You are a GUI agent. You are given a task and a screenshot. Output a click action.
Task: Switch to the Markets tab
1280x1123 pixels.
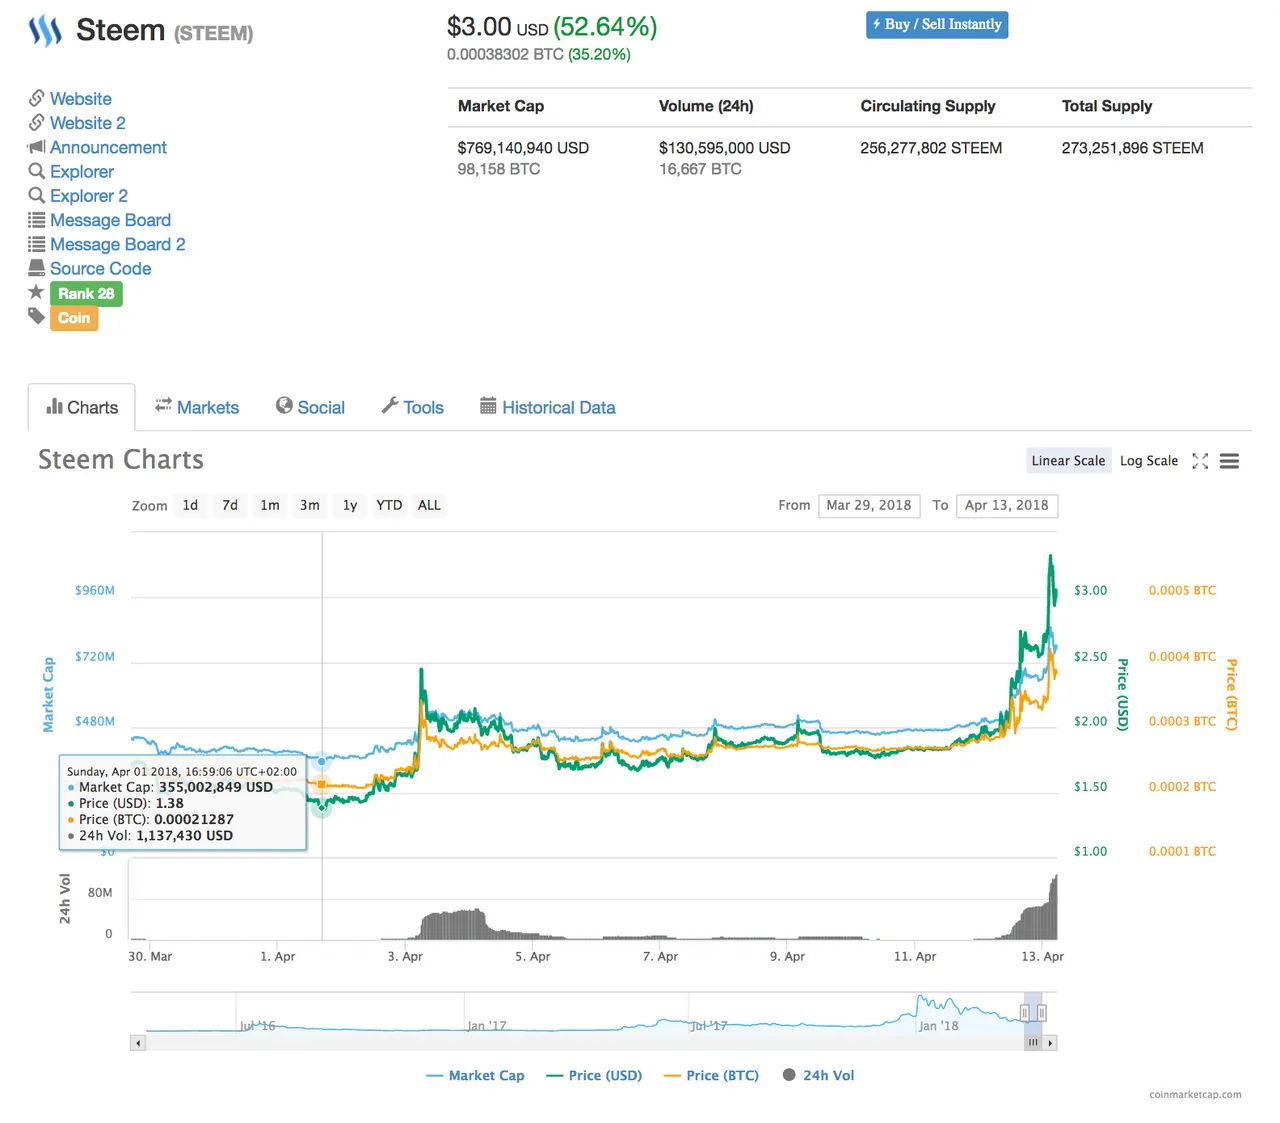(x=197, y=408)
